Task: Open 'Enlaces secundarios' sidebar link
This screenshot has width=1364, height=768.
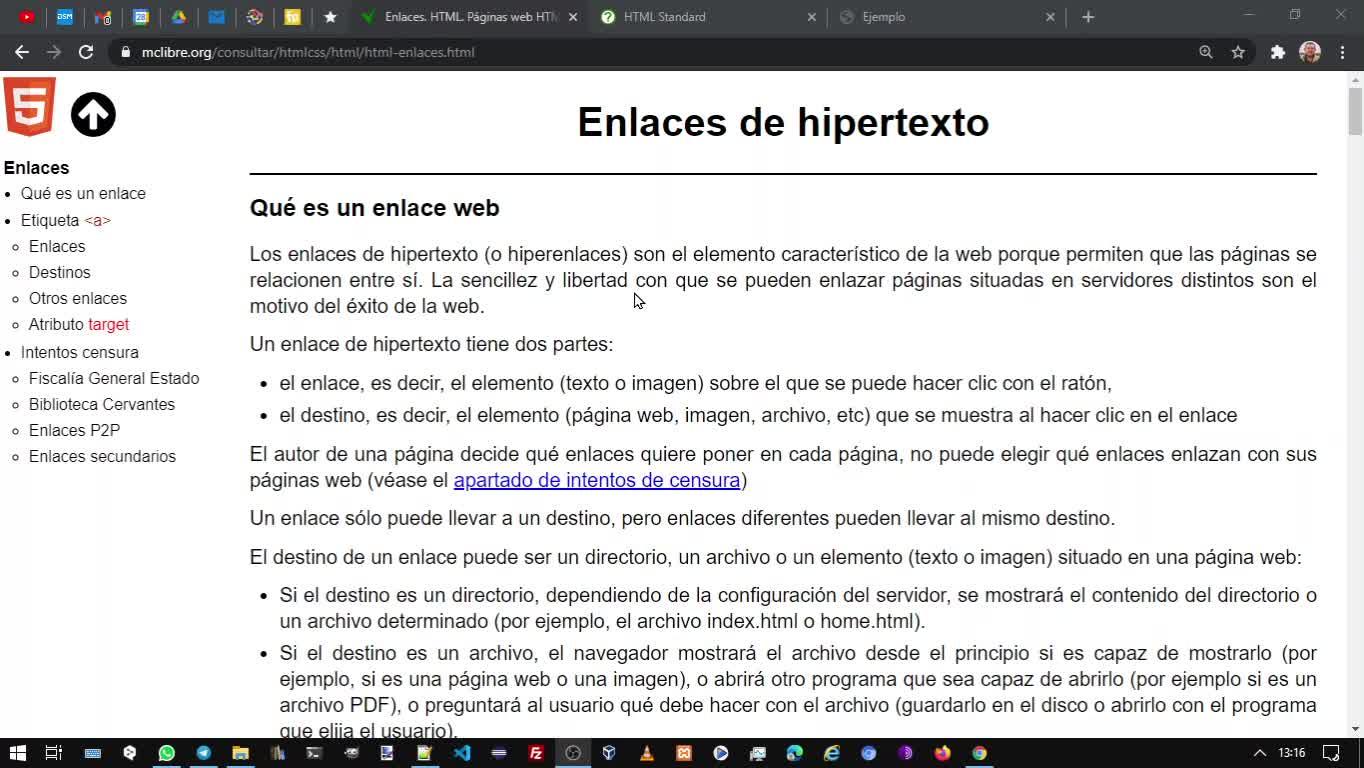Action: [102, 457]
